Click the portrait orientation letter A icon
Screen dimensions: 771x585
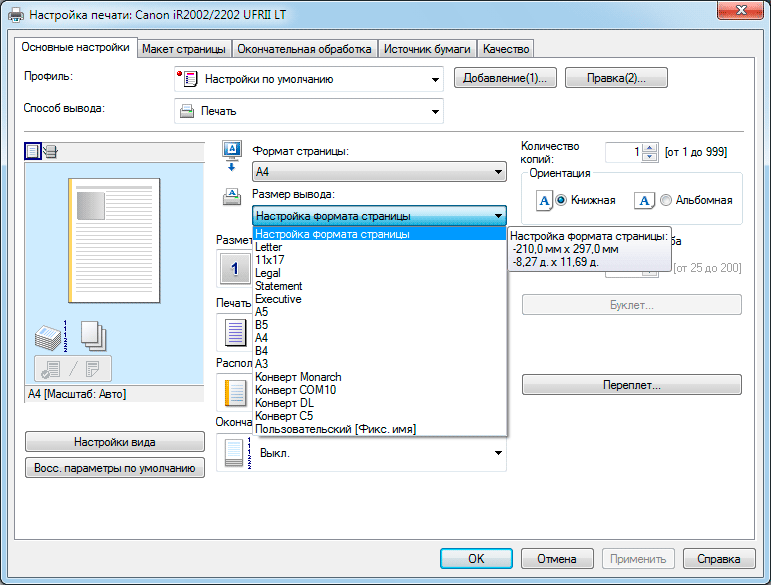544,201
